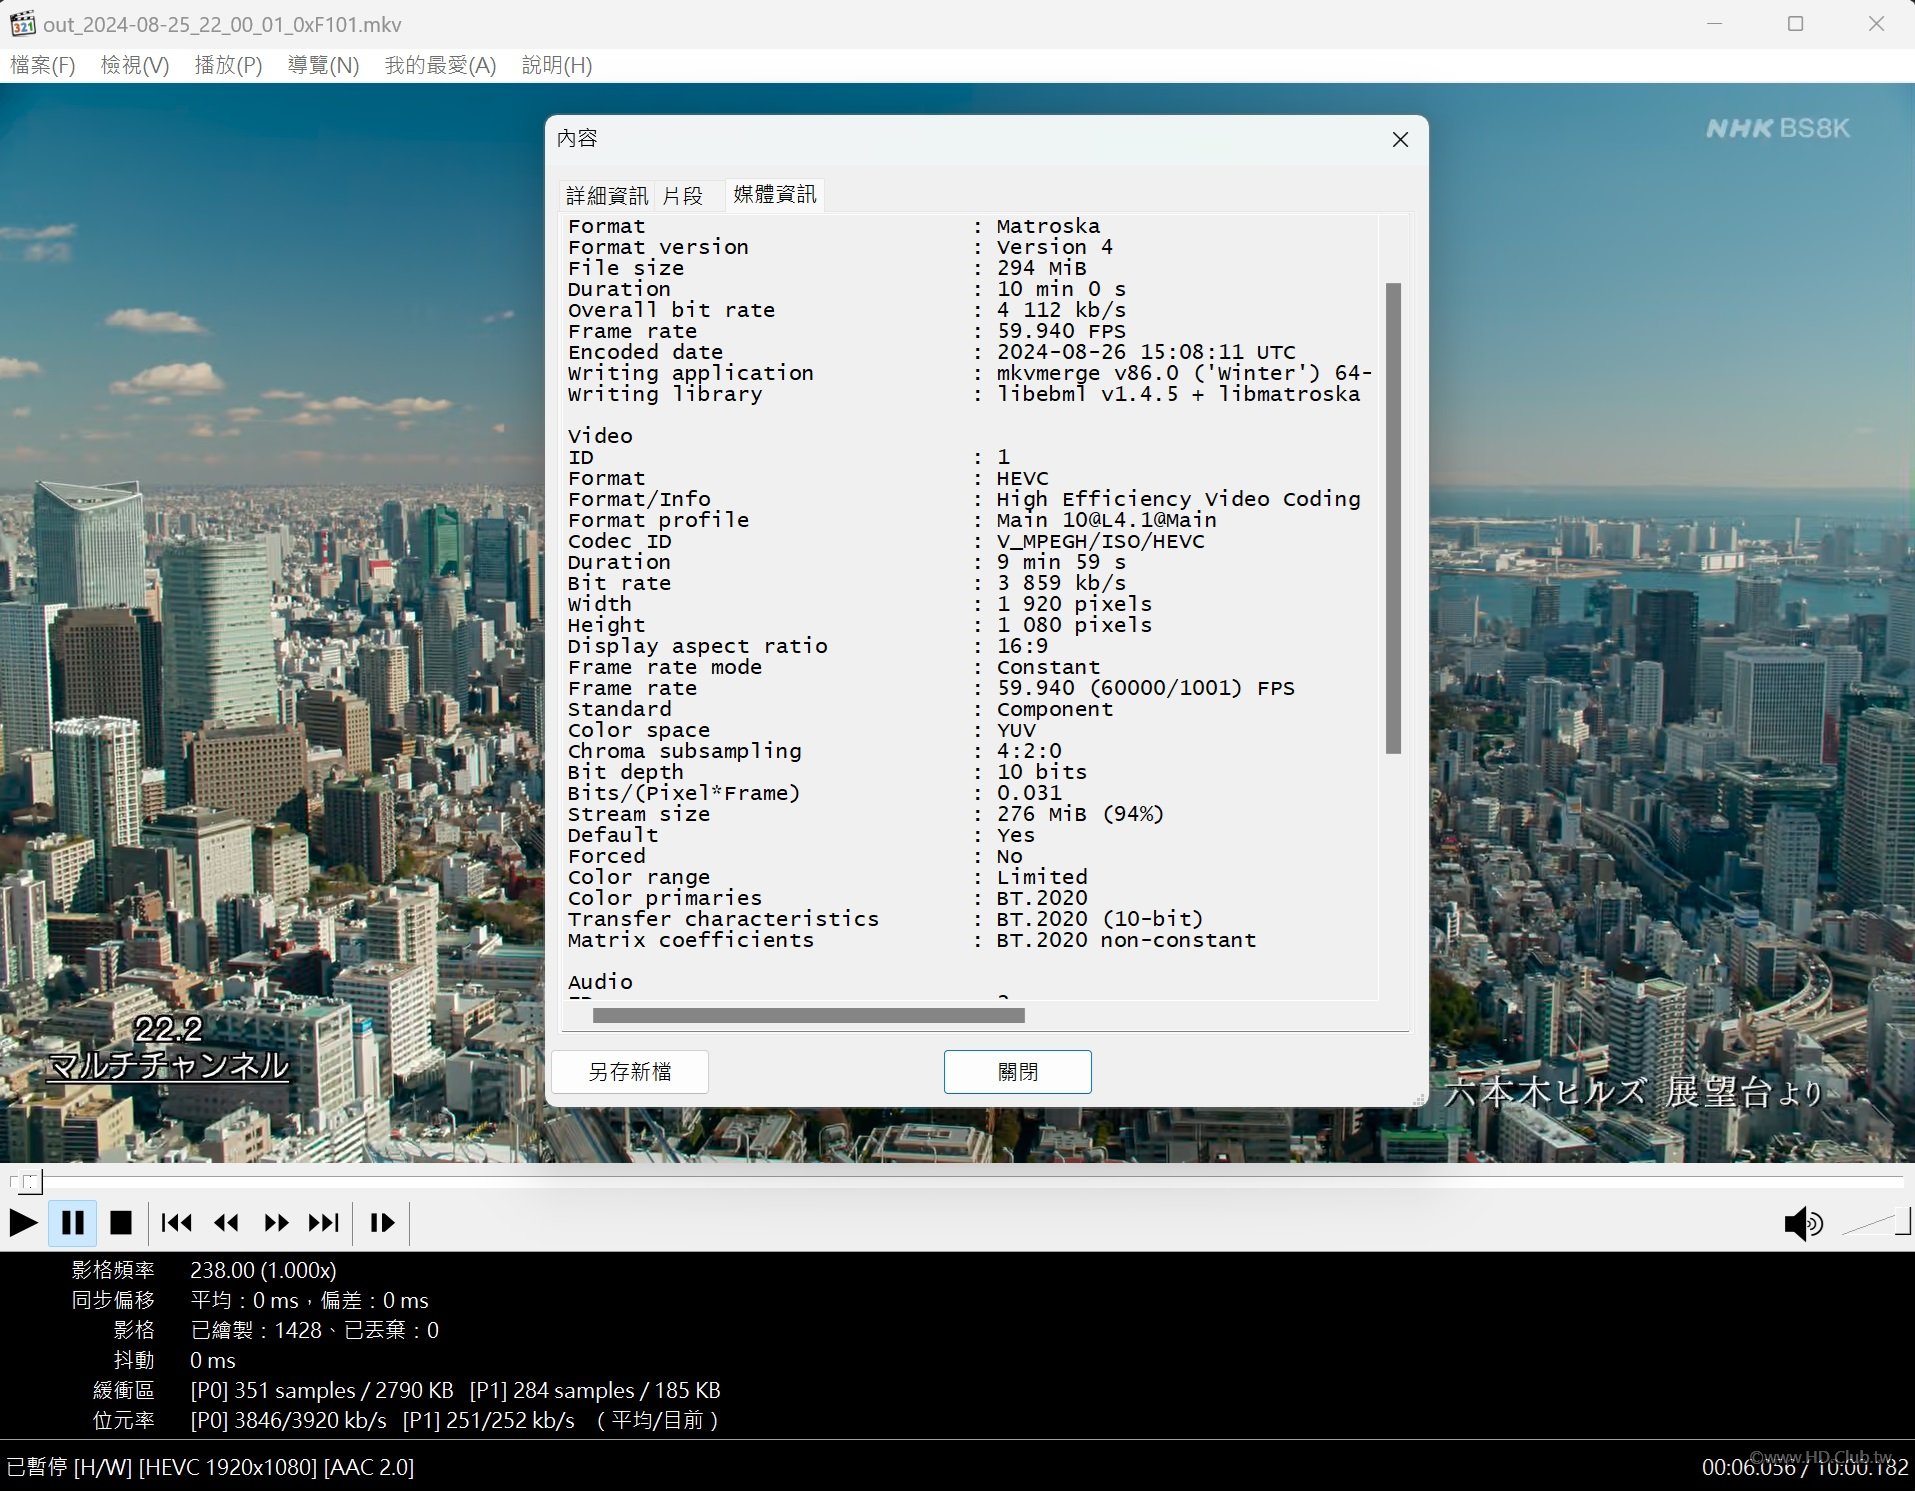The height and width of the screenshot is (1491, 1915).
Task: Click the Play button in the player controls
Action: coord(23,1222)
